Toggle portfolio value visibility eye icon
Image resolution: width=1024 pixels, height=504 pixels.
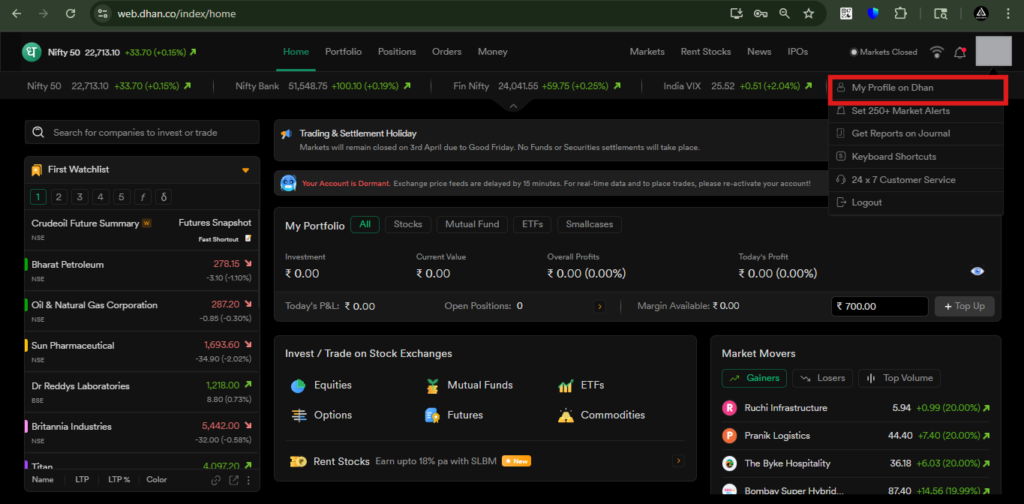click(x=977, y=271)
